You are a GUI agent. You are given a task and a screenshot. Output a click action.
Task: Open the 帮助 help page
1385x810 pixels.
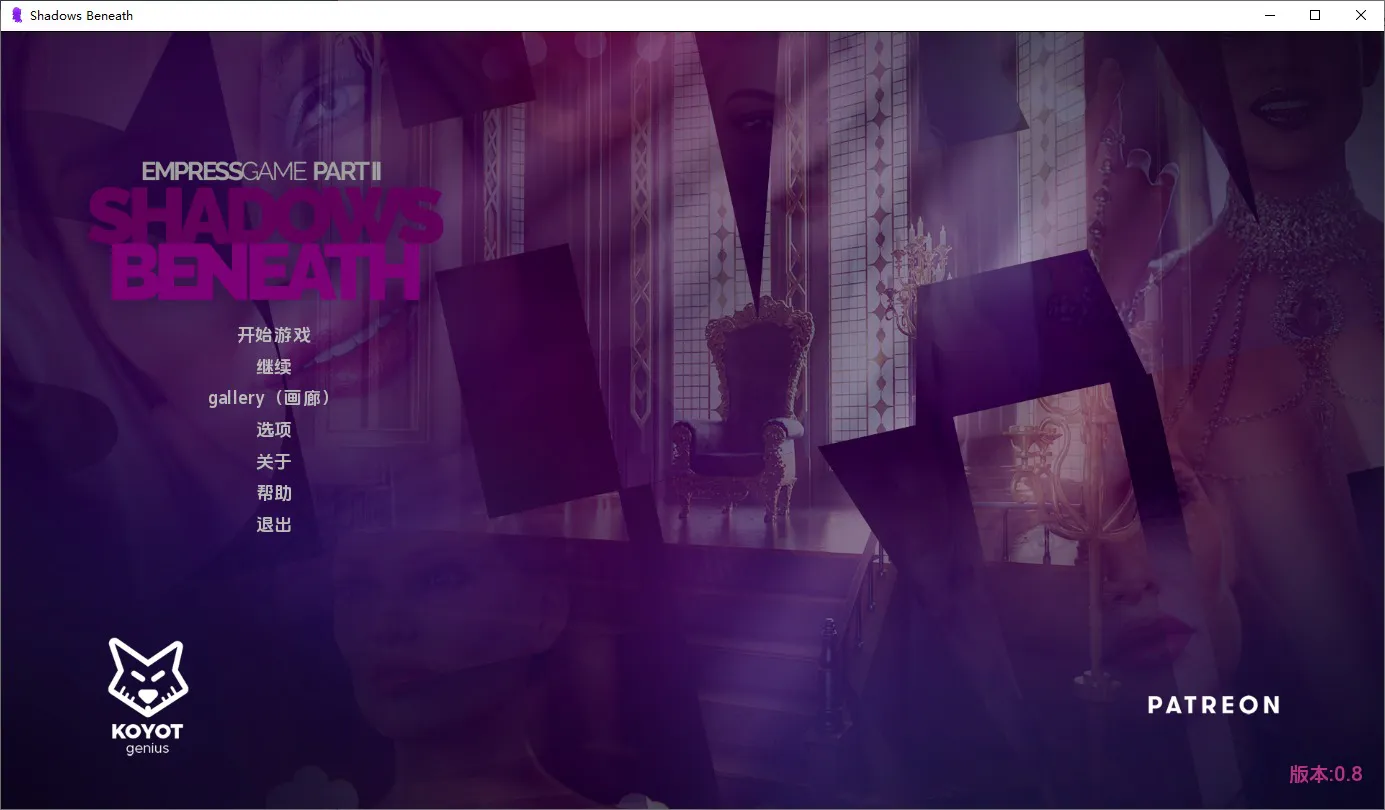pyautogui.click(x=274, y=493)
